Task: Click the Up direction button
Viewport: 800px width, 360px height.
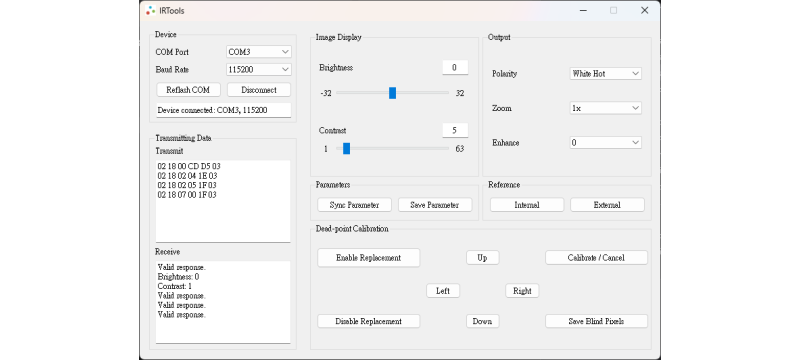Action: [x=482, y=258]
